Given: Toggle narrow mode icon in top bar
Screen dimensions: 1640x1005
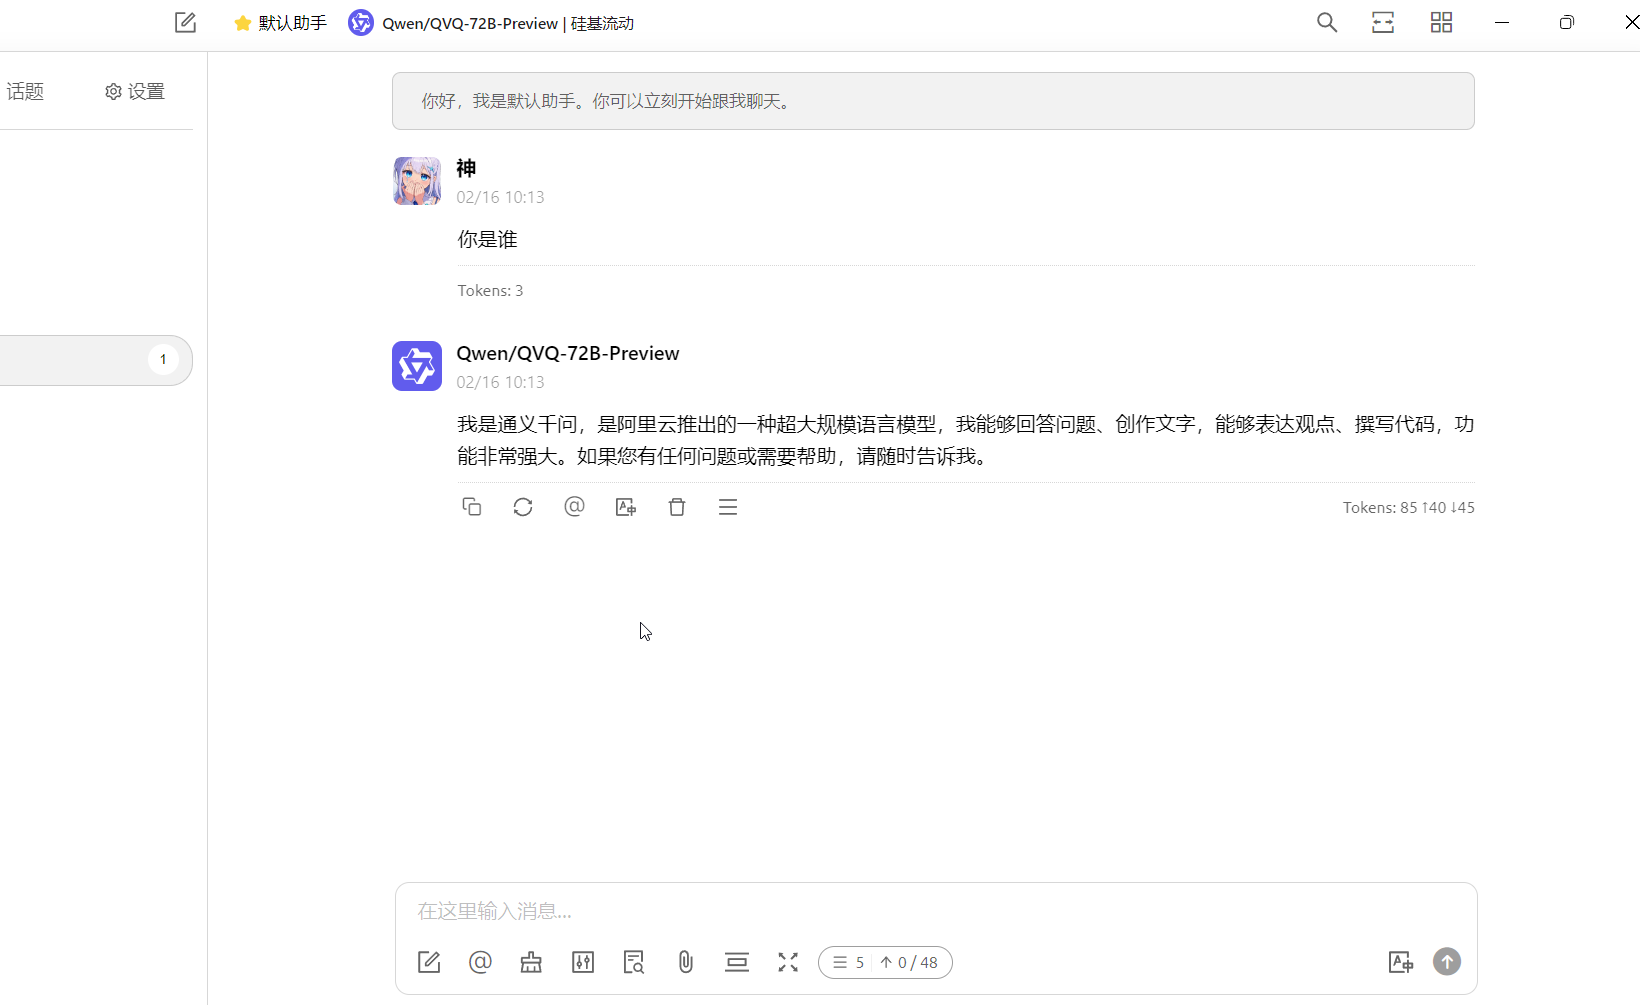Looking at the screenshot, I should [x=1383, y=22].
